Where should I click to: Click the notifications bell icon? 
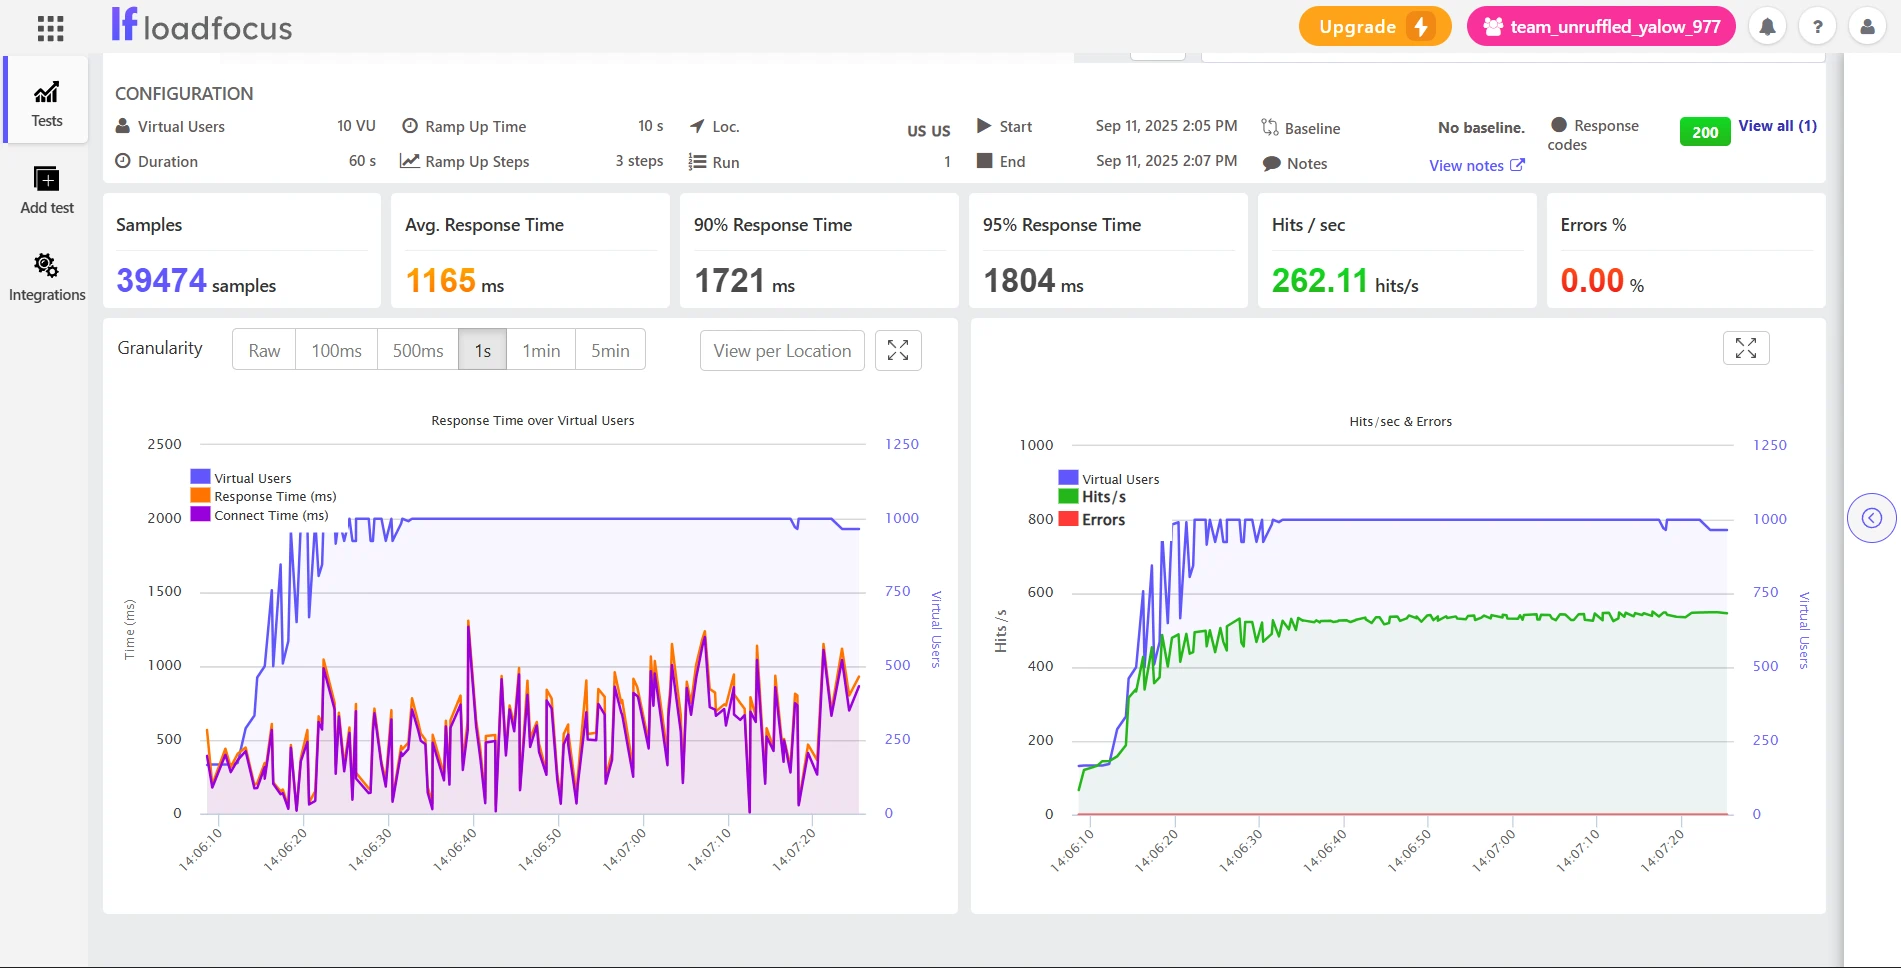point(1767,27)
